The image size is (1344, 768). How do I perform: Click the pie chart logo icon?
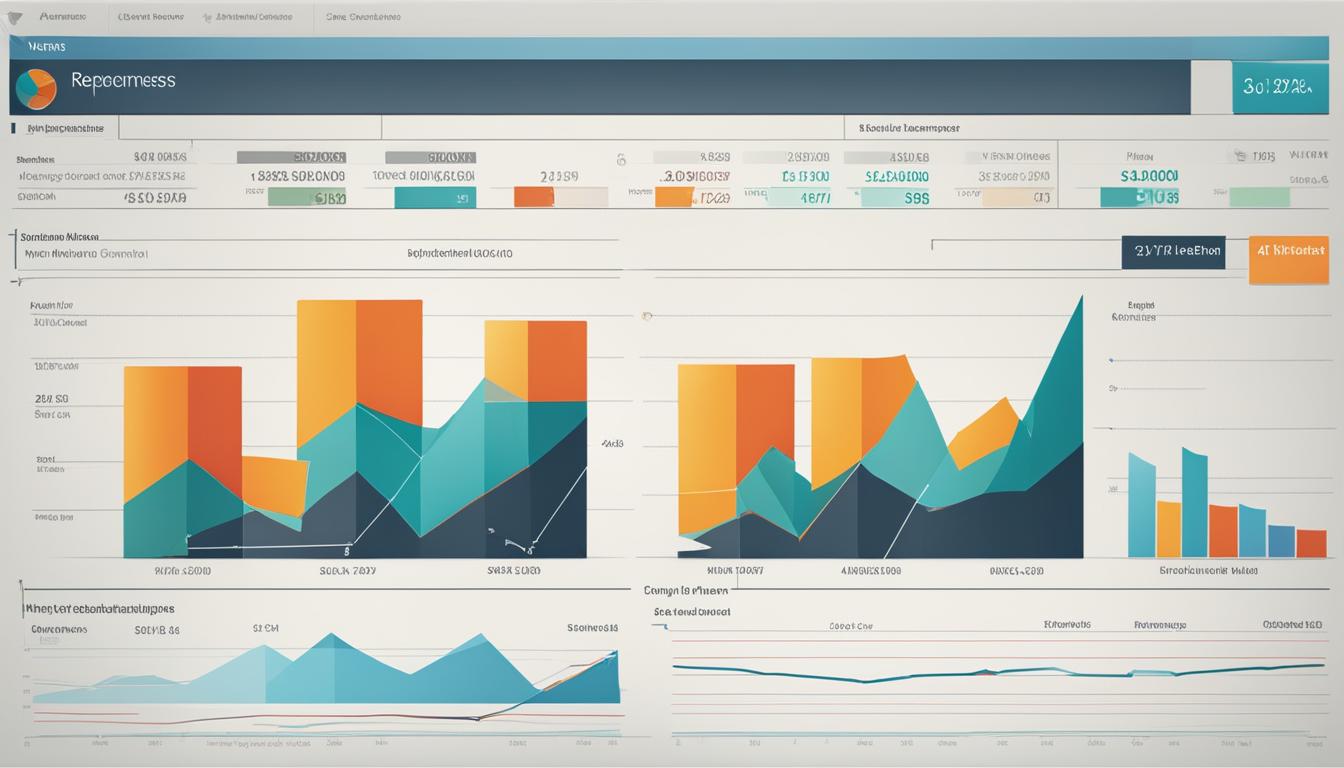pos(37,89)
